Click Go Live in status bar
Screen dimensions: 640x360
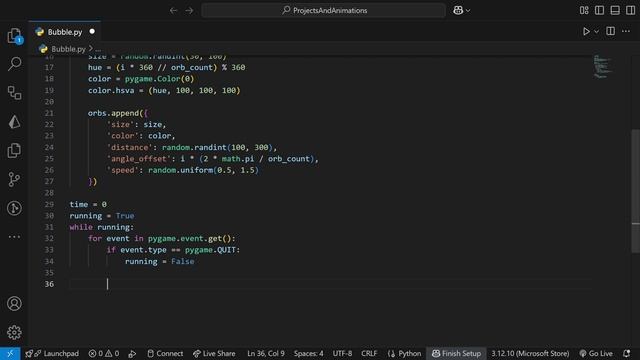point(596,353)
